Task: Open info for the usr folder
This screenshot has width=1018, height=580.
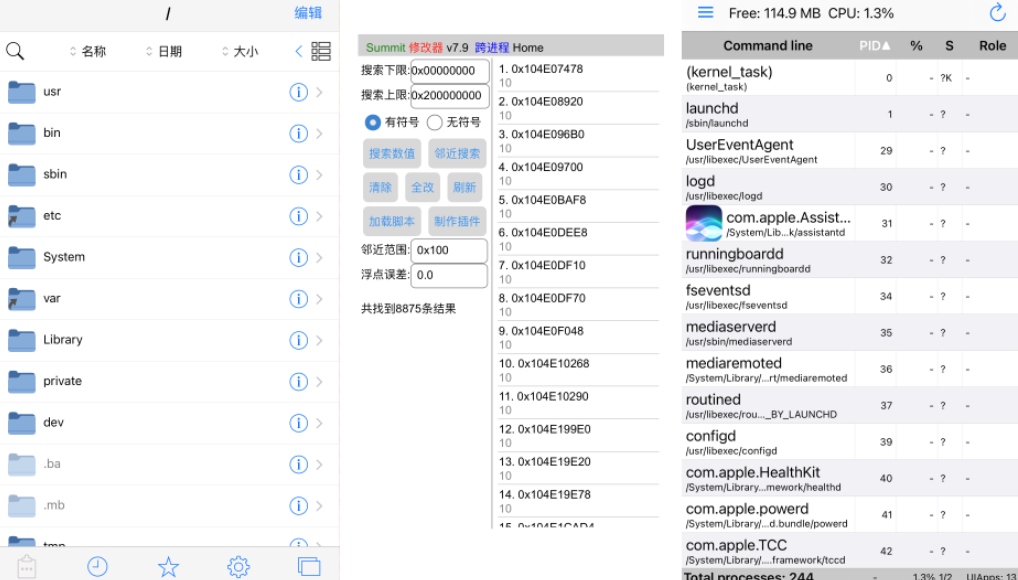Action: (298, 92)
